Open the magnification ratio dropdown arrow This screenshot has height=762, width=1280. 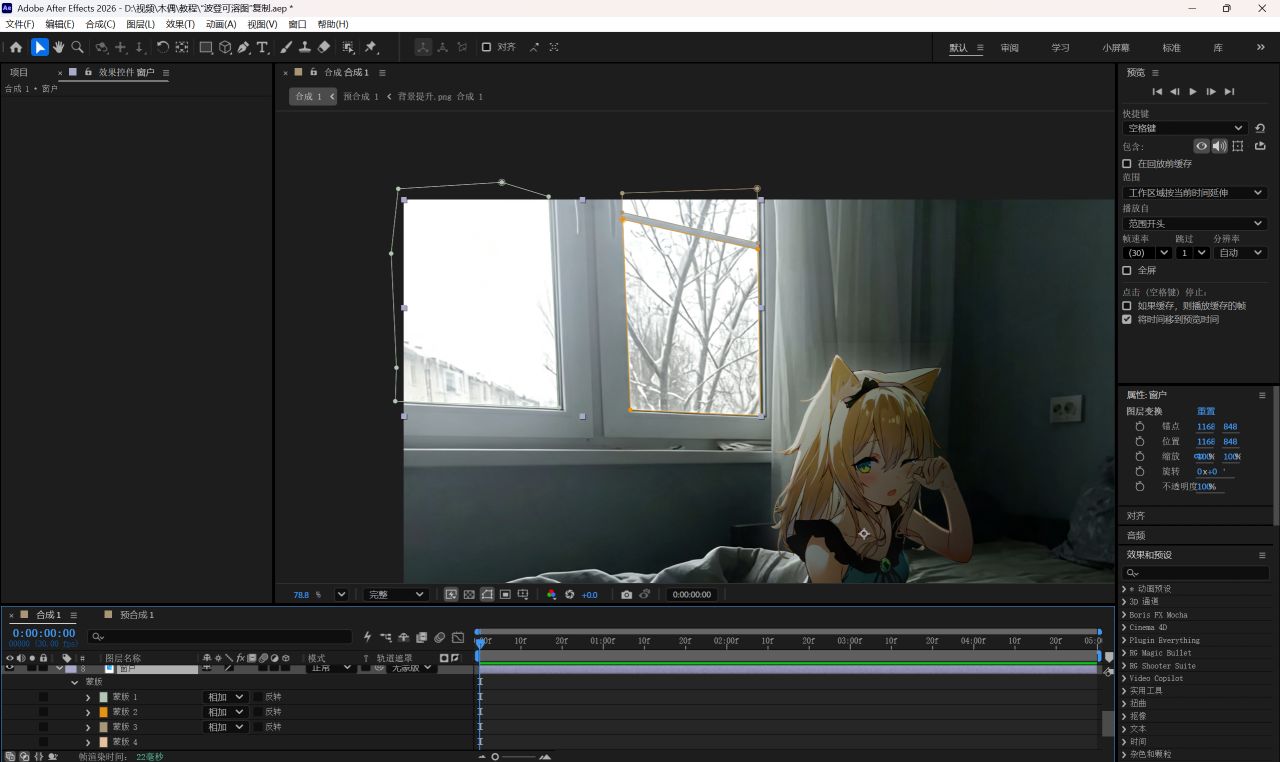click(341, 594)
